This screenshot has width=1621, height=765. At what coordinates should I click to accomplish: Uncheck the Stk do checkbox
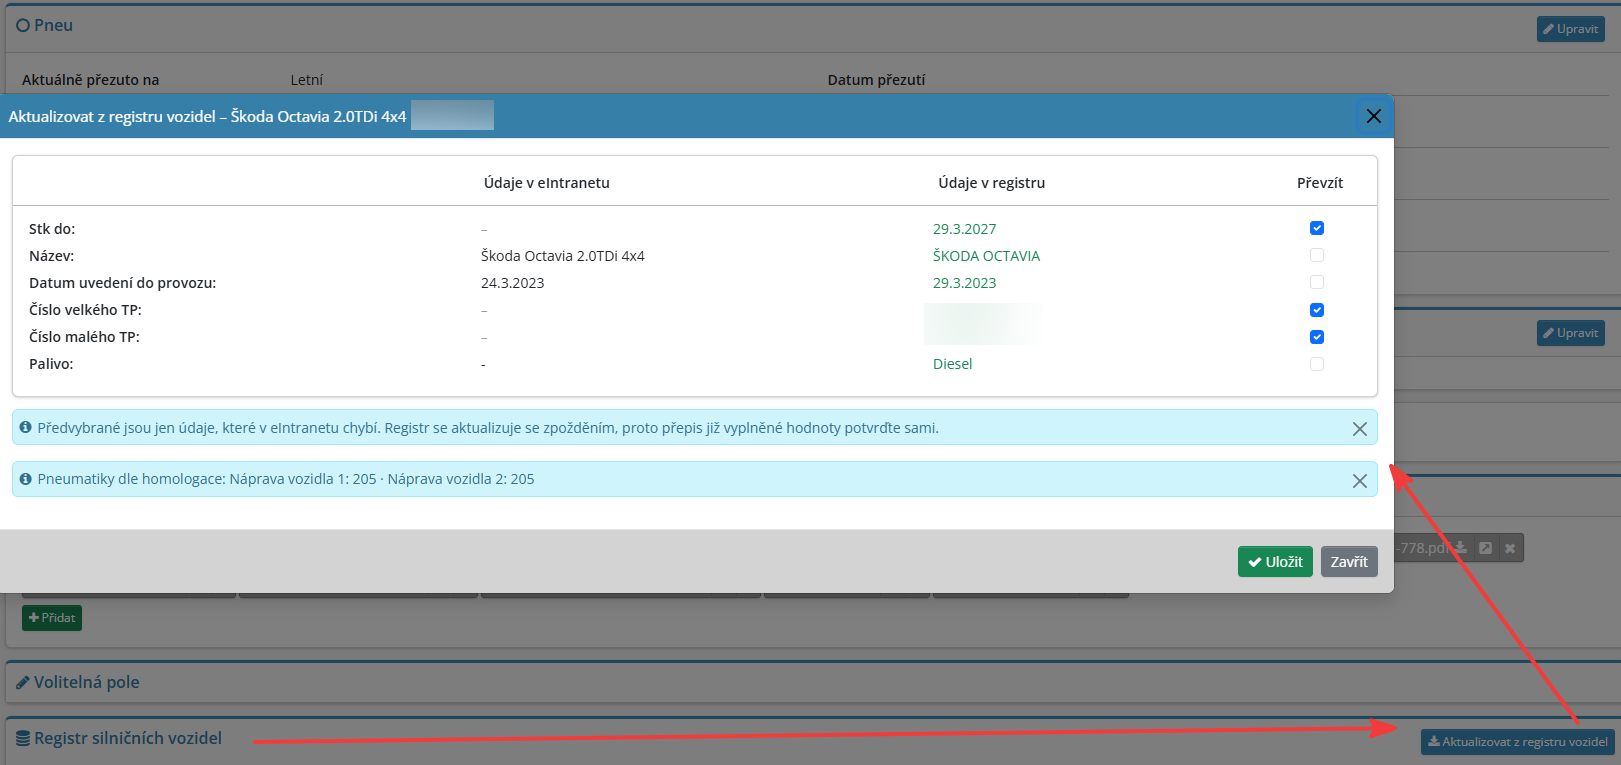coord(1317,228)
